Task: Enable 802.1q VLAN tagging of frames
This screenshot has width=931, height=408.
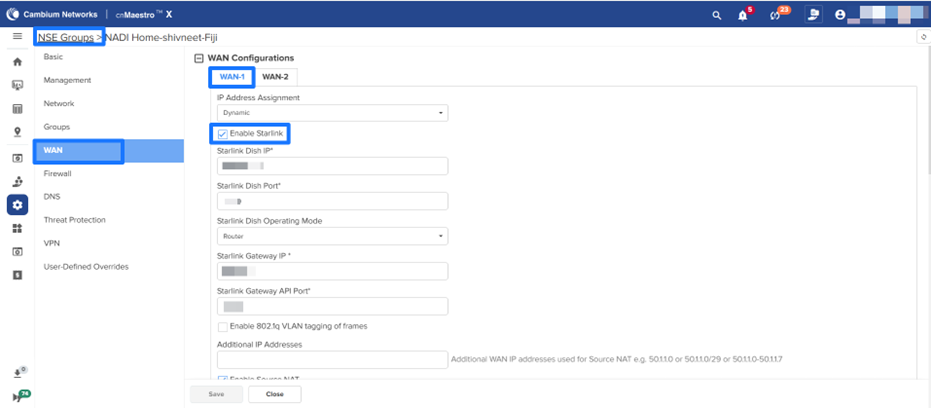Action: 222,326
